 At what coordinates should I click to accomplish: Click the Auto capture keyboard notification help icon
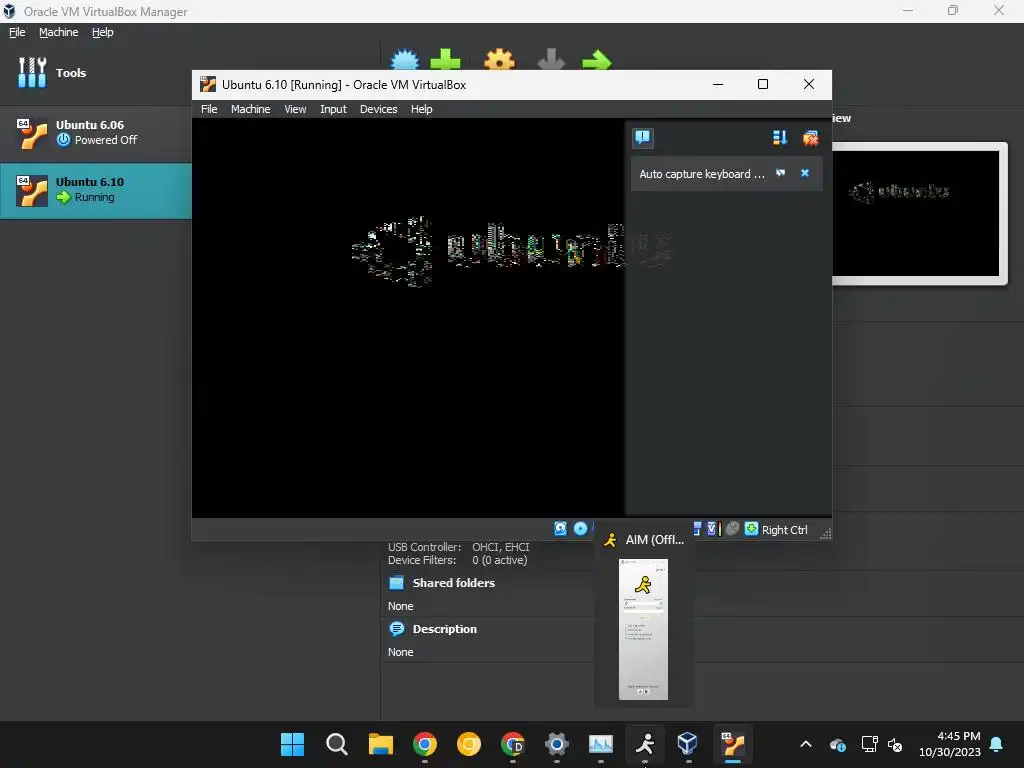780,173
